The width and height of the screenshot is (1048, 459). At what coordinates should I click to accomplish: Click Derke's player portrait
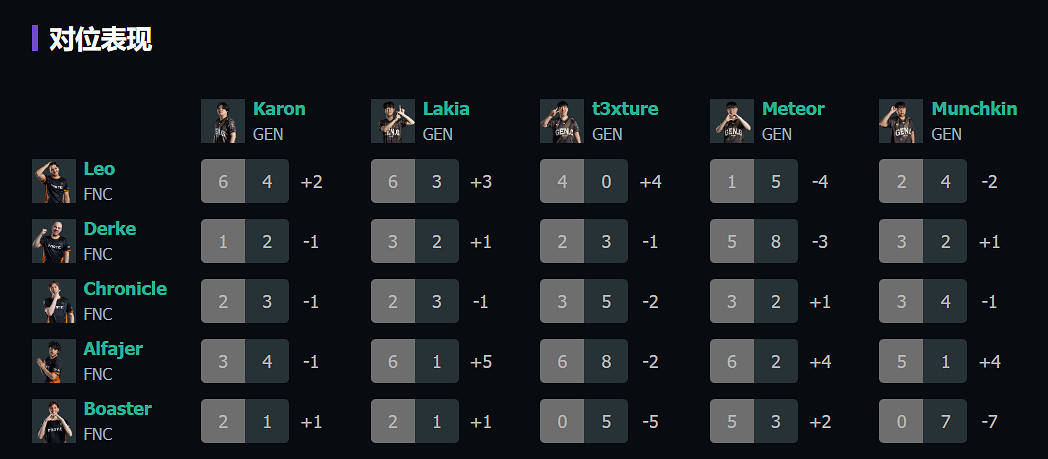[53, 241]
